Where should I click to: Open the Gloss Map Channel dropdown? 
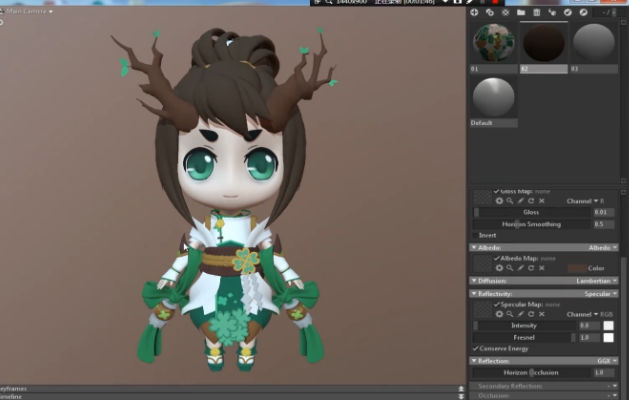pyautogui.click(x=582, y=201)
